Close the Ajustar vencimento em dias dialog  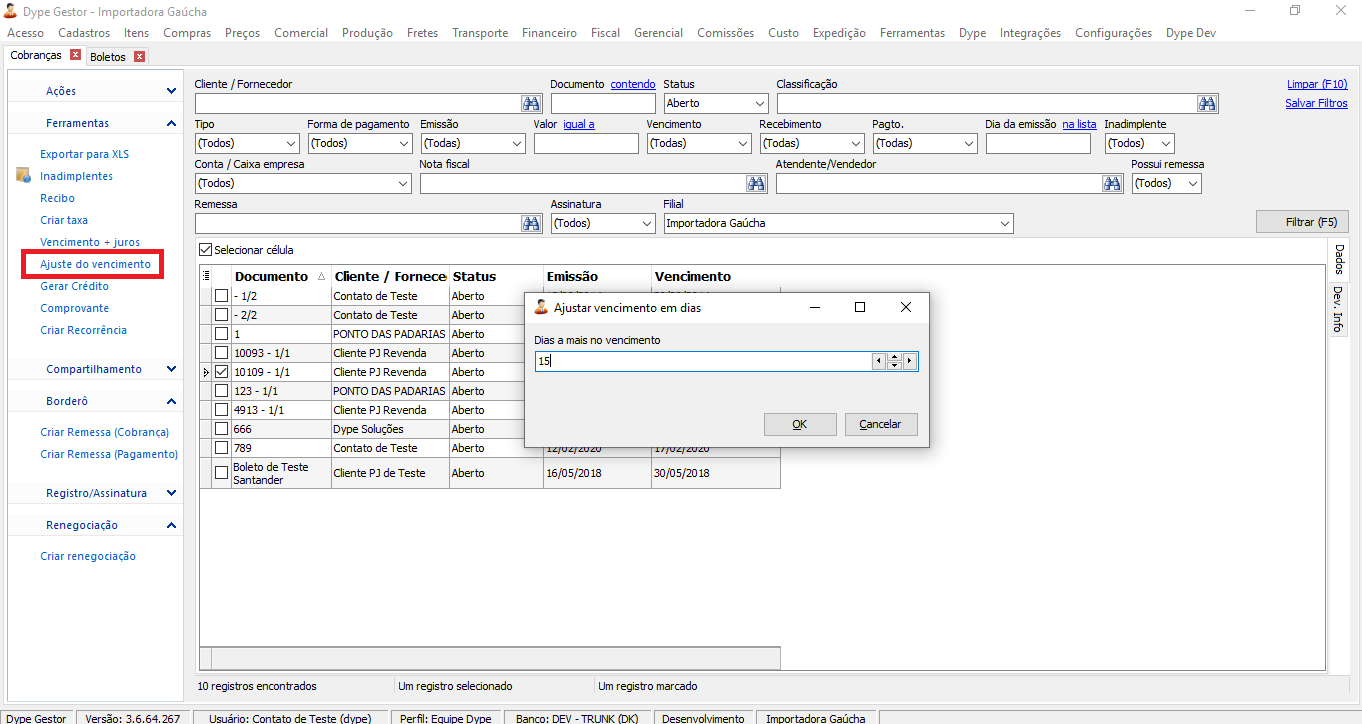click(x=906, y=307)
